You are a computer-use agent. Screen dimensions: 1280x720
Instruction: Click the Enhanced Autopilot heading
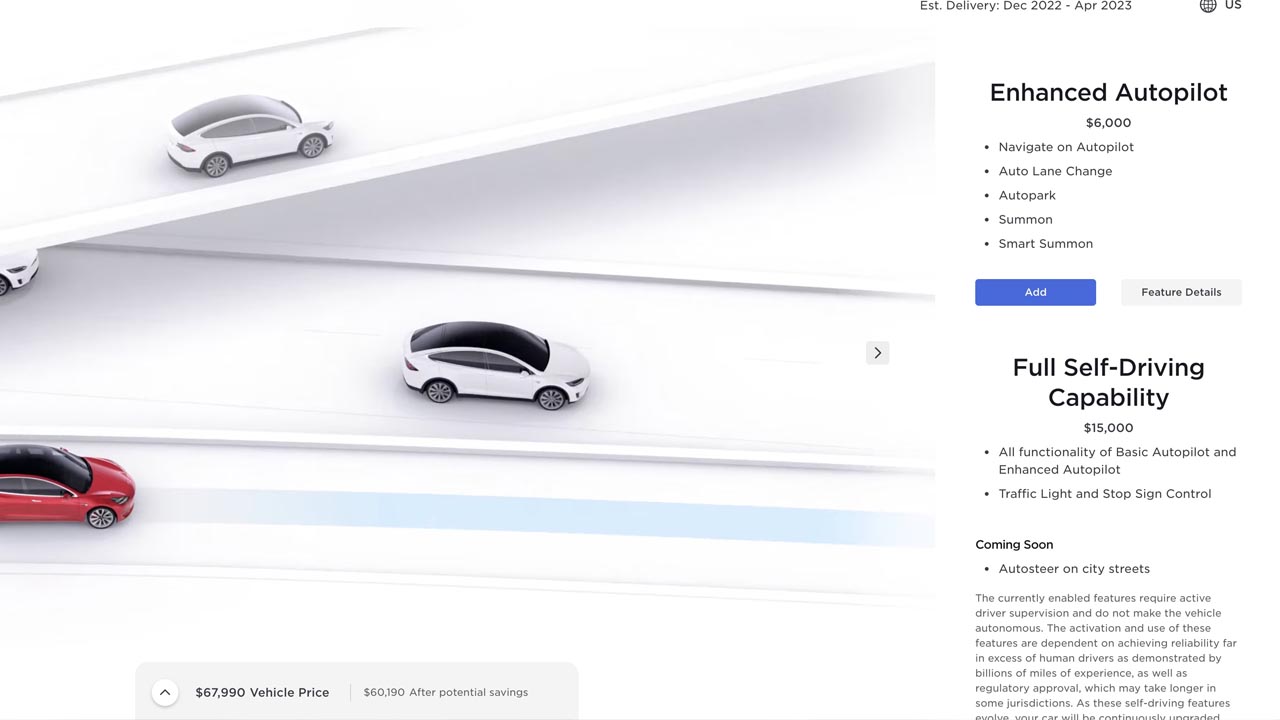coord(1108,92)
